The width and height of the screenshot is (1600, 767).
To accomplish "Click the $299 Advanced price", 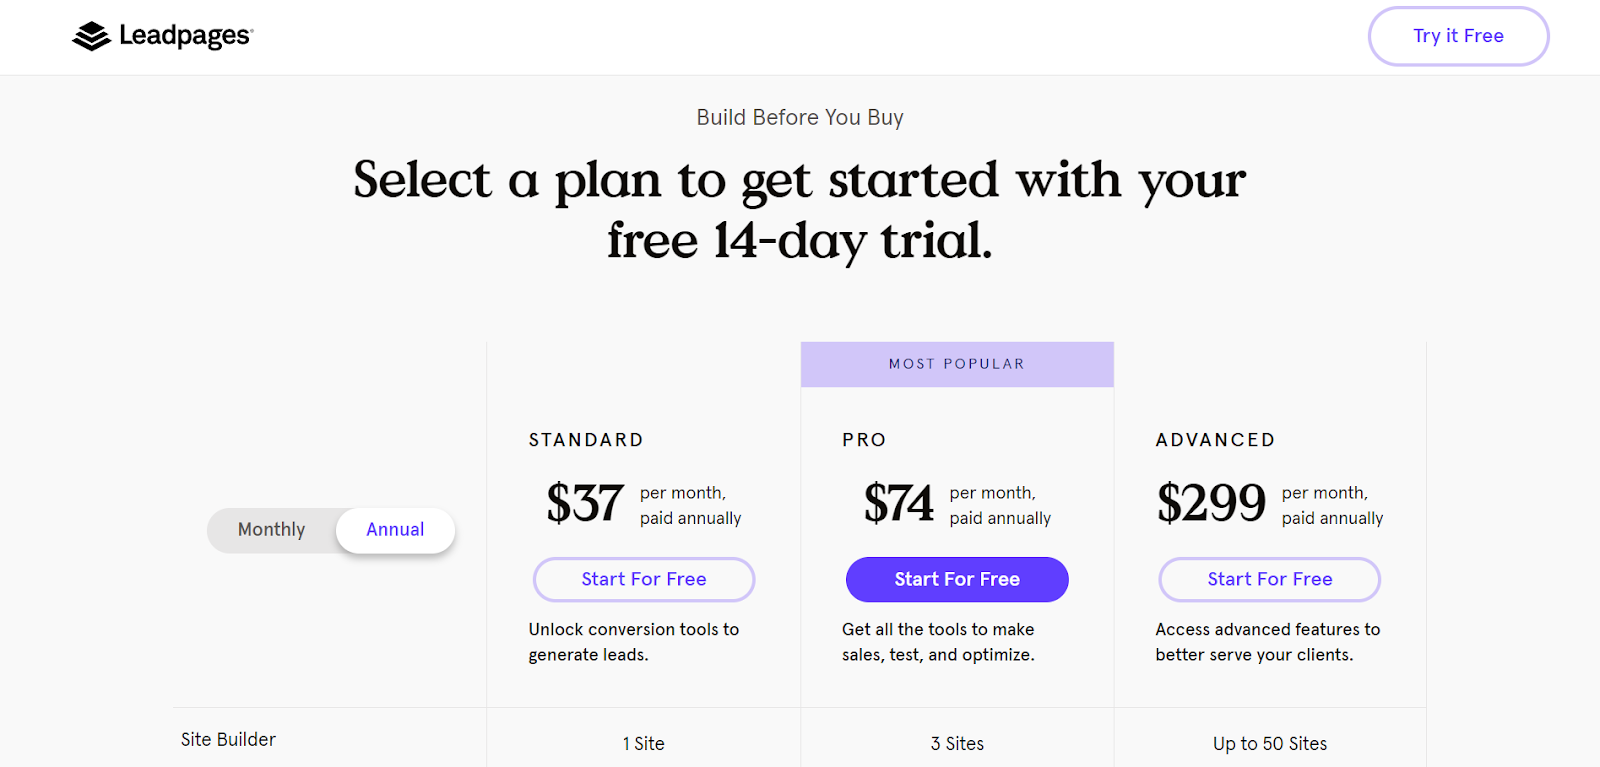I will pos(1211,503).
